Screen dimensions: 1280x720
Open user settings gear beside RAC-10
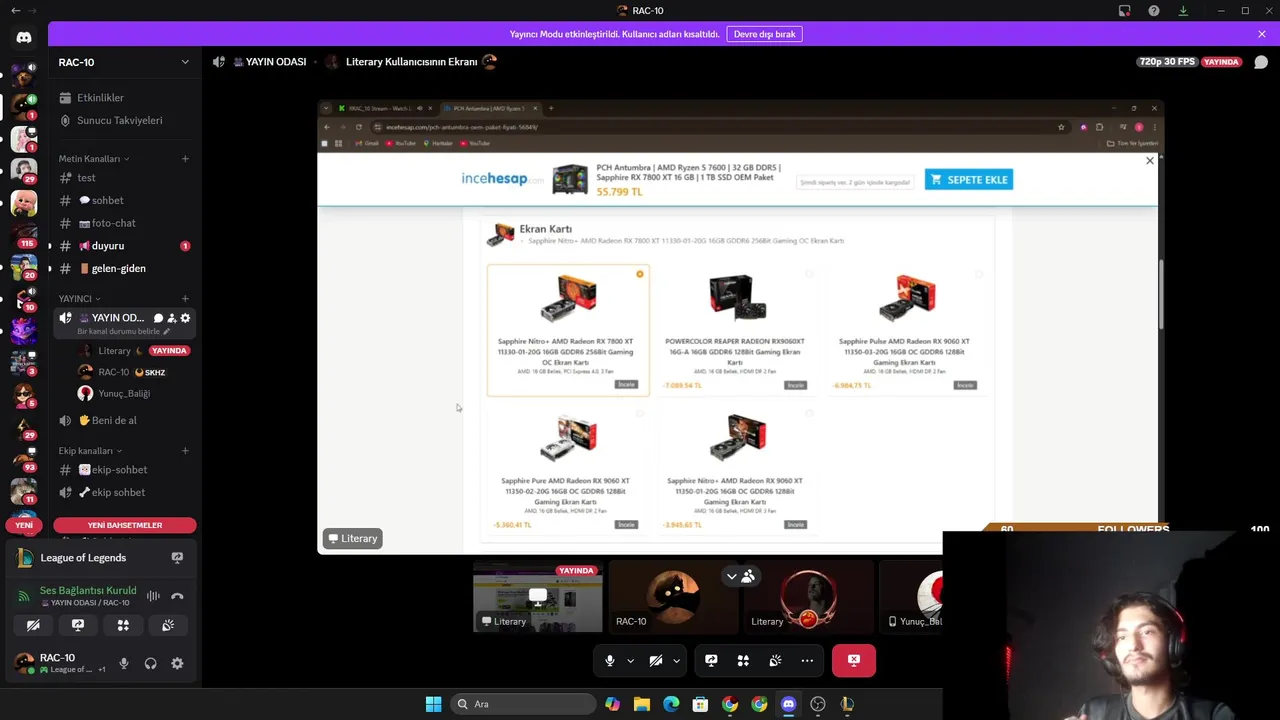[177, 663]
